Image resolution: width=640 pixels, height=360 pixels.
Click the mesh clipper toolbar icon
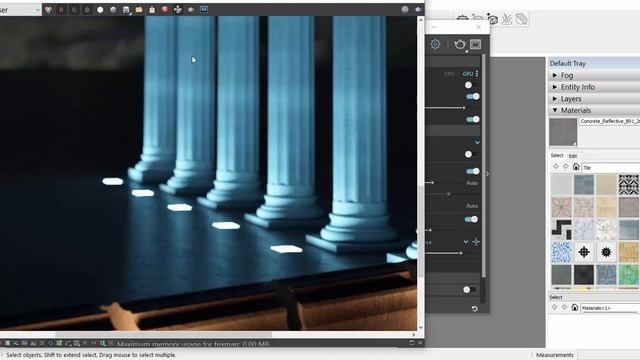(521, 19)
